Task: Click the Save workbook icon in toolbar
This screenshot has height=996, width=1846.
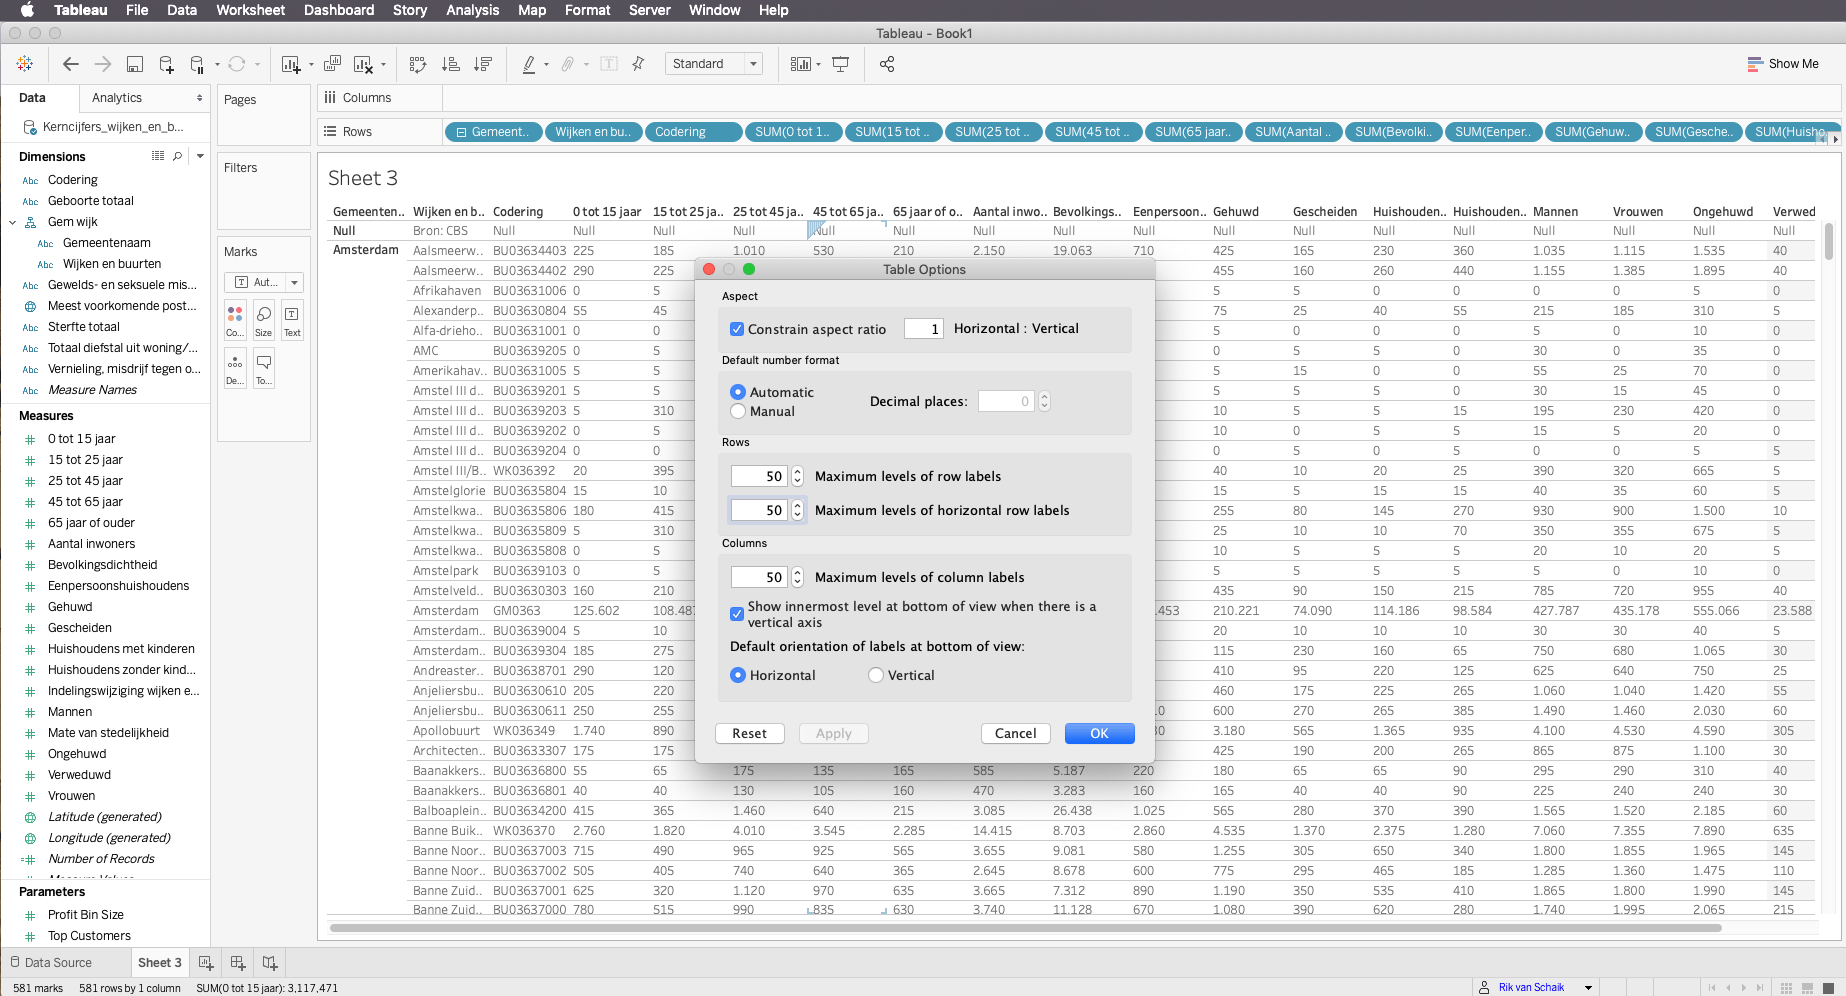Action: tap(134, 64)
